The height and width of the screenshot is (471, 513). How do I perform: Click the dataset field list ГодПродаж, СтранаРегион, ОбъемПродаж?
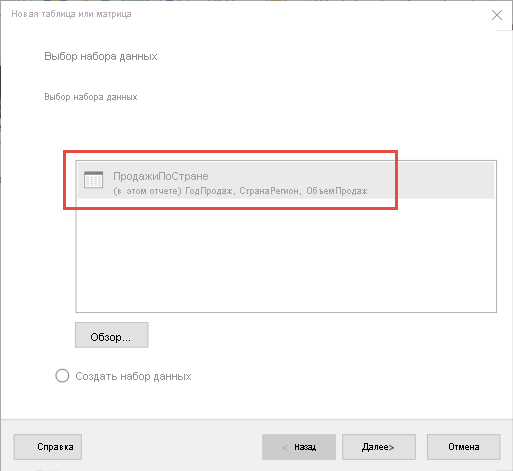tap(276, 191)
